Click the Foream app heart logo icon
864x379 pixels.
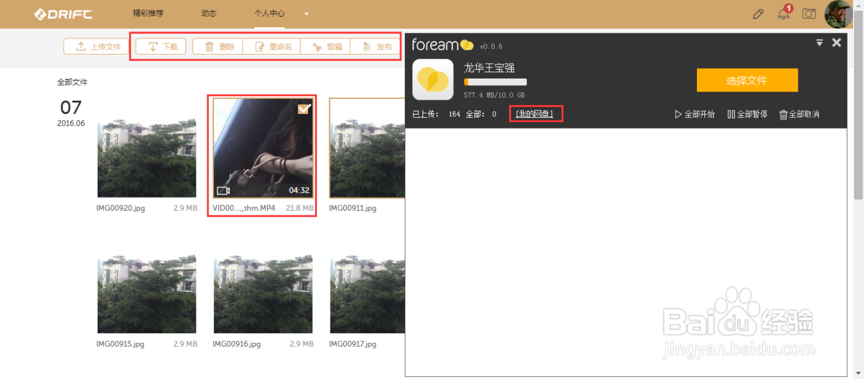point(433,80)
